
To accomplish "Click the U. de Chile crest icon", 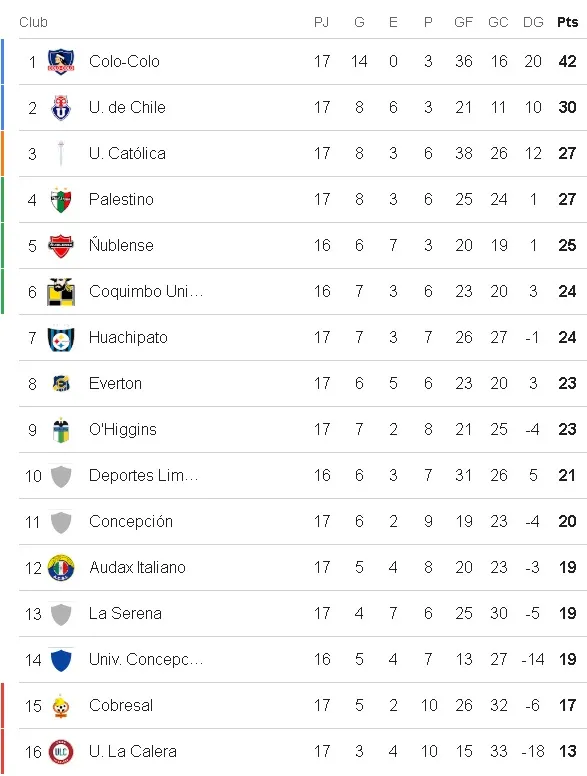I will [61, 107].
